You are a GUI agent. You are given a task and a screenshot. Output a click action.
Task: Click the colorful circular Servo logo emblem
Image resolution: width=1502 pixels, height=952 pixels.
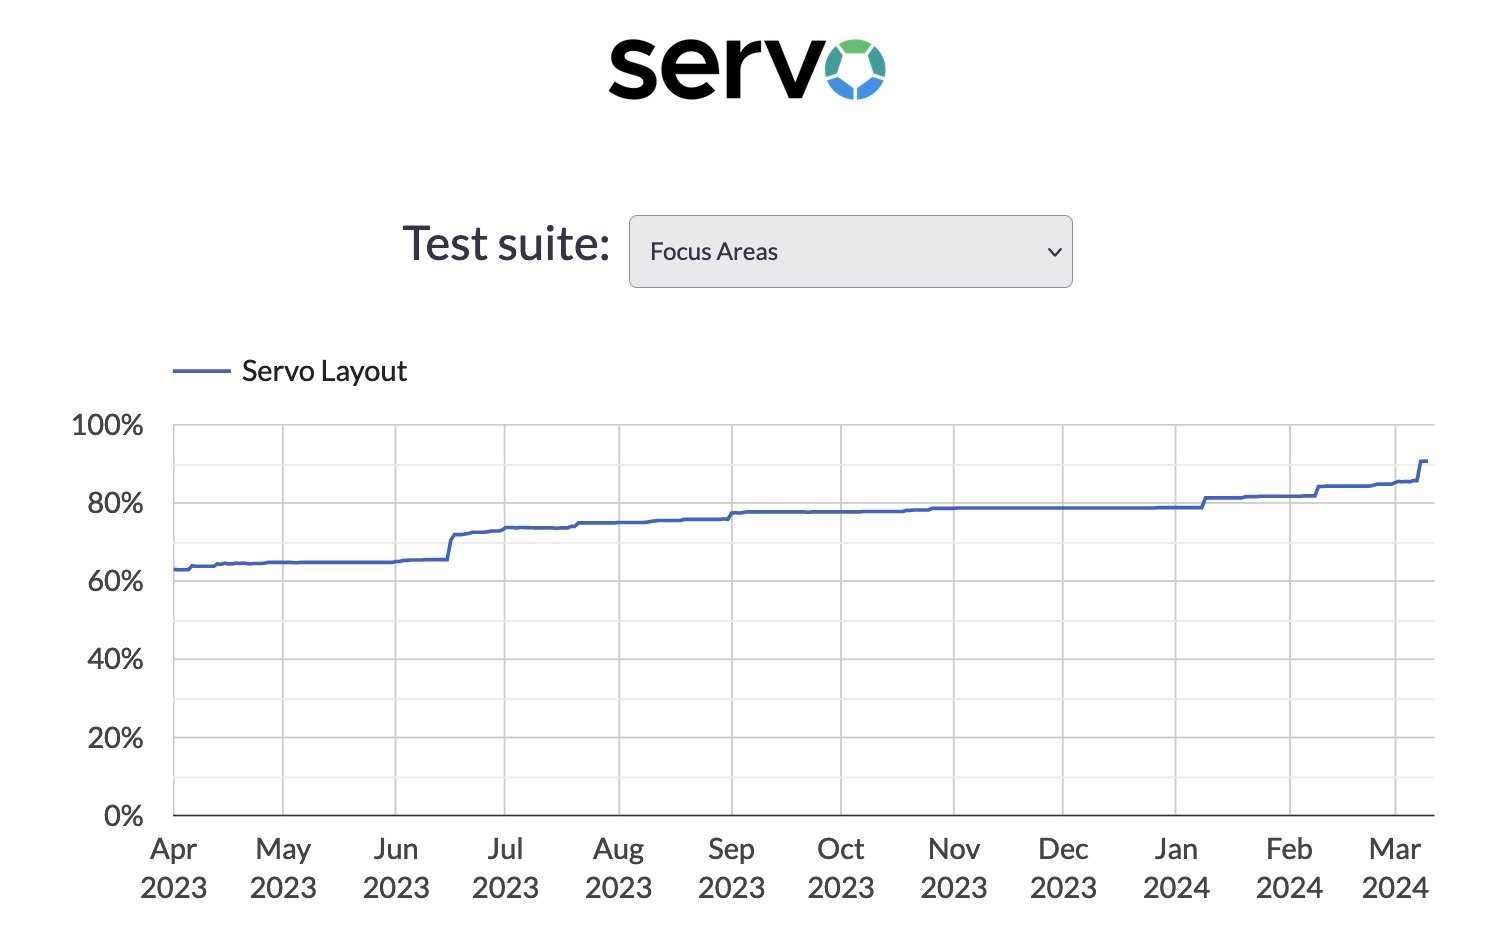tap(855, 69)
